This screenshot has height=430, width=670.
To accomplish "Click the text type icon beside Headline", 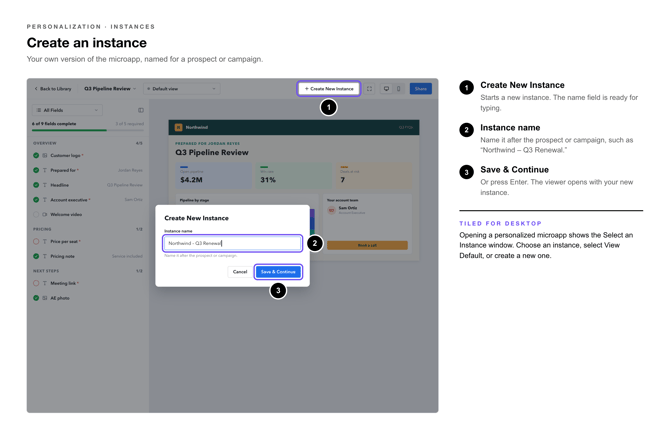I will coord(44,185).
